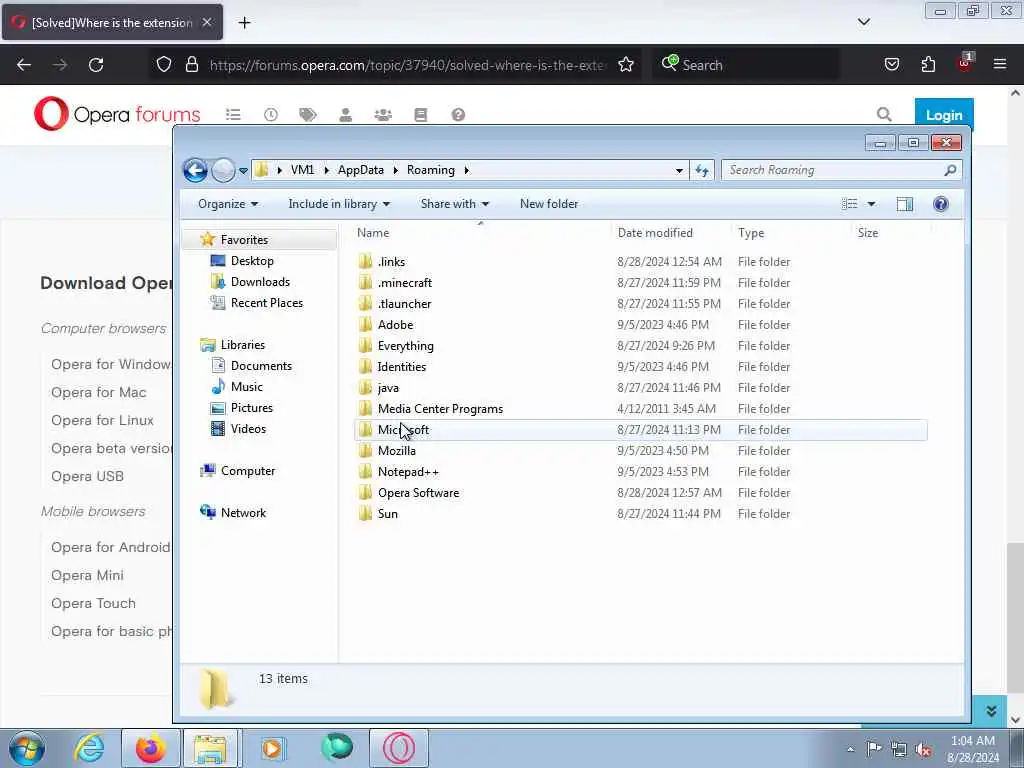Image resolution: width=1024 pixels, height=768 pixels.
Task: Toggle the preview pane icon
Action: pos(904,204)
